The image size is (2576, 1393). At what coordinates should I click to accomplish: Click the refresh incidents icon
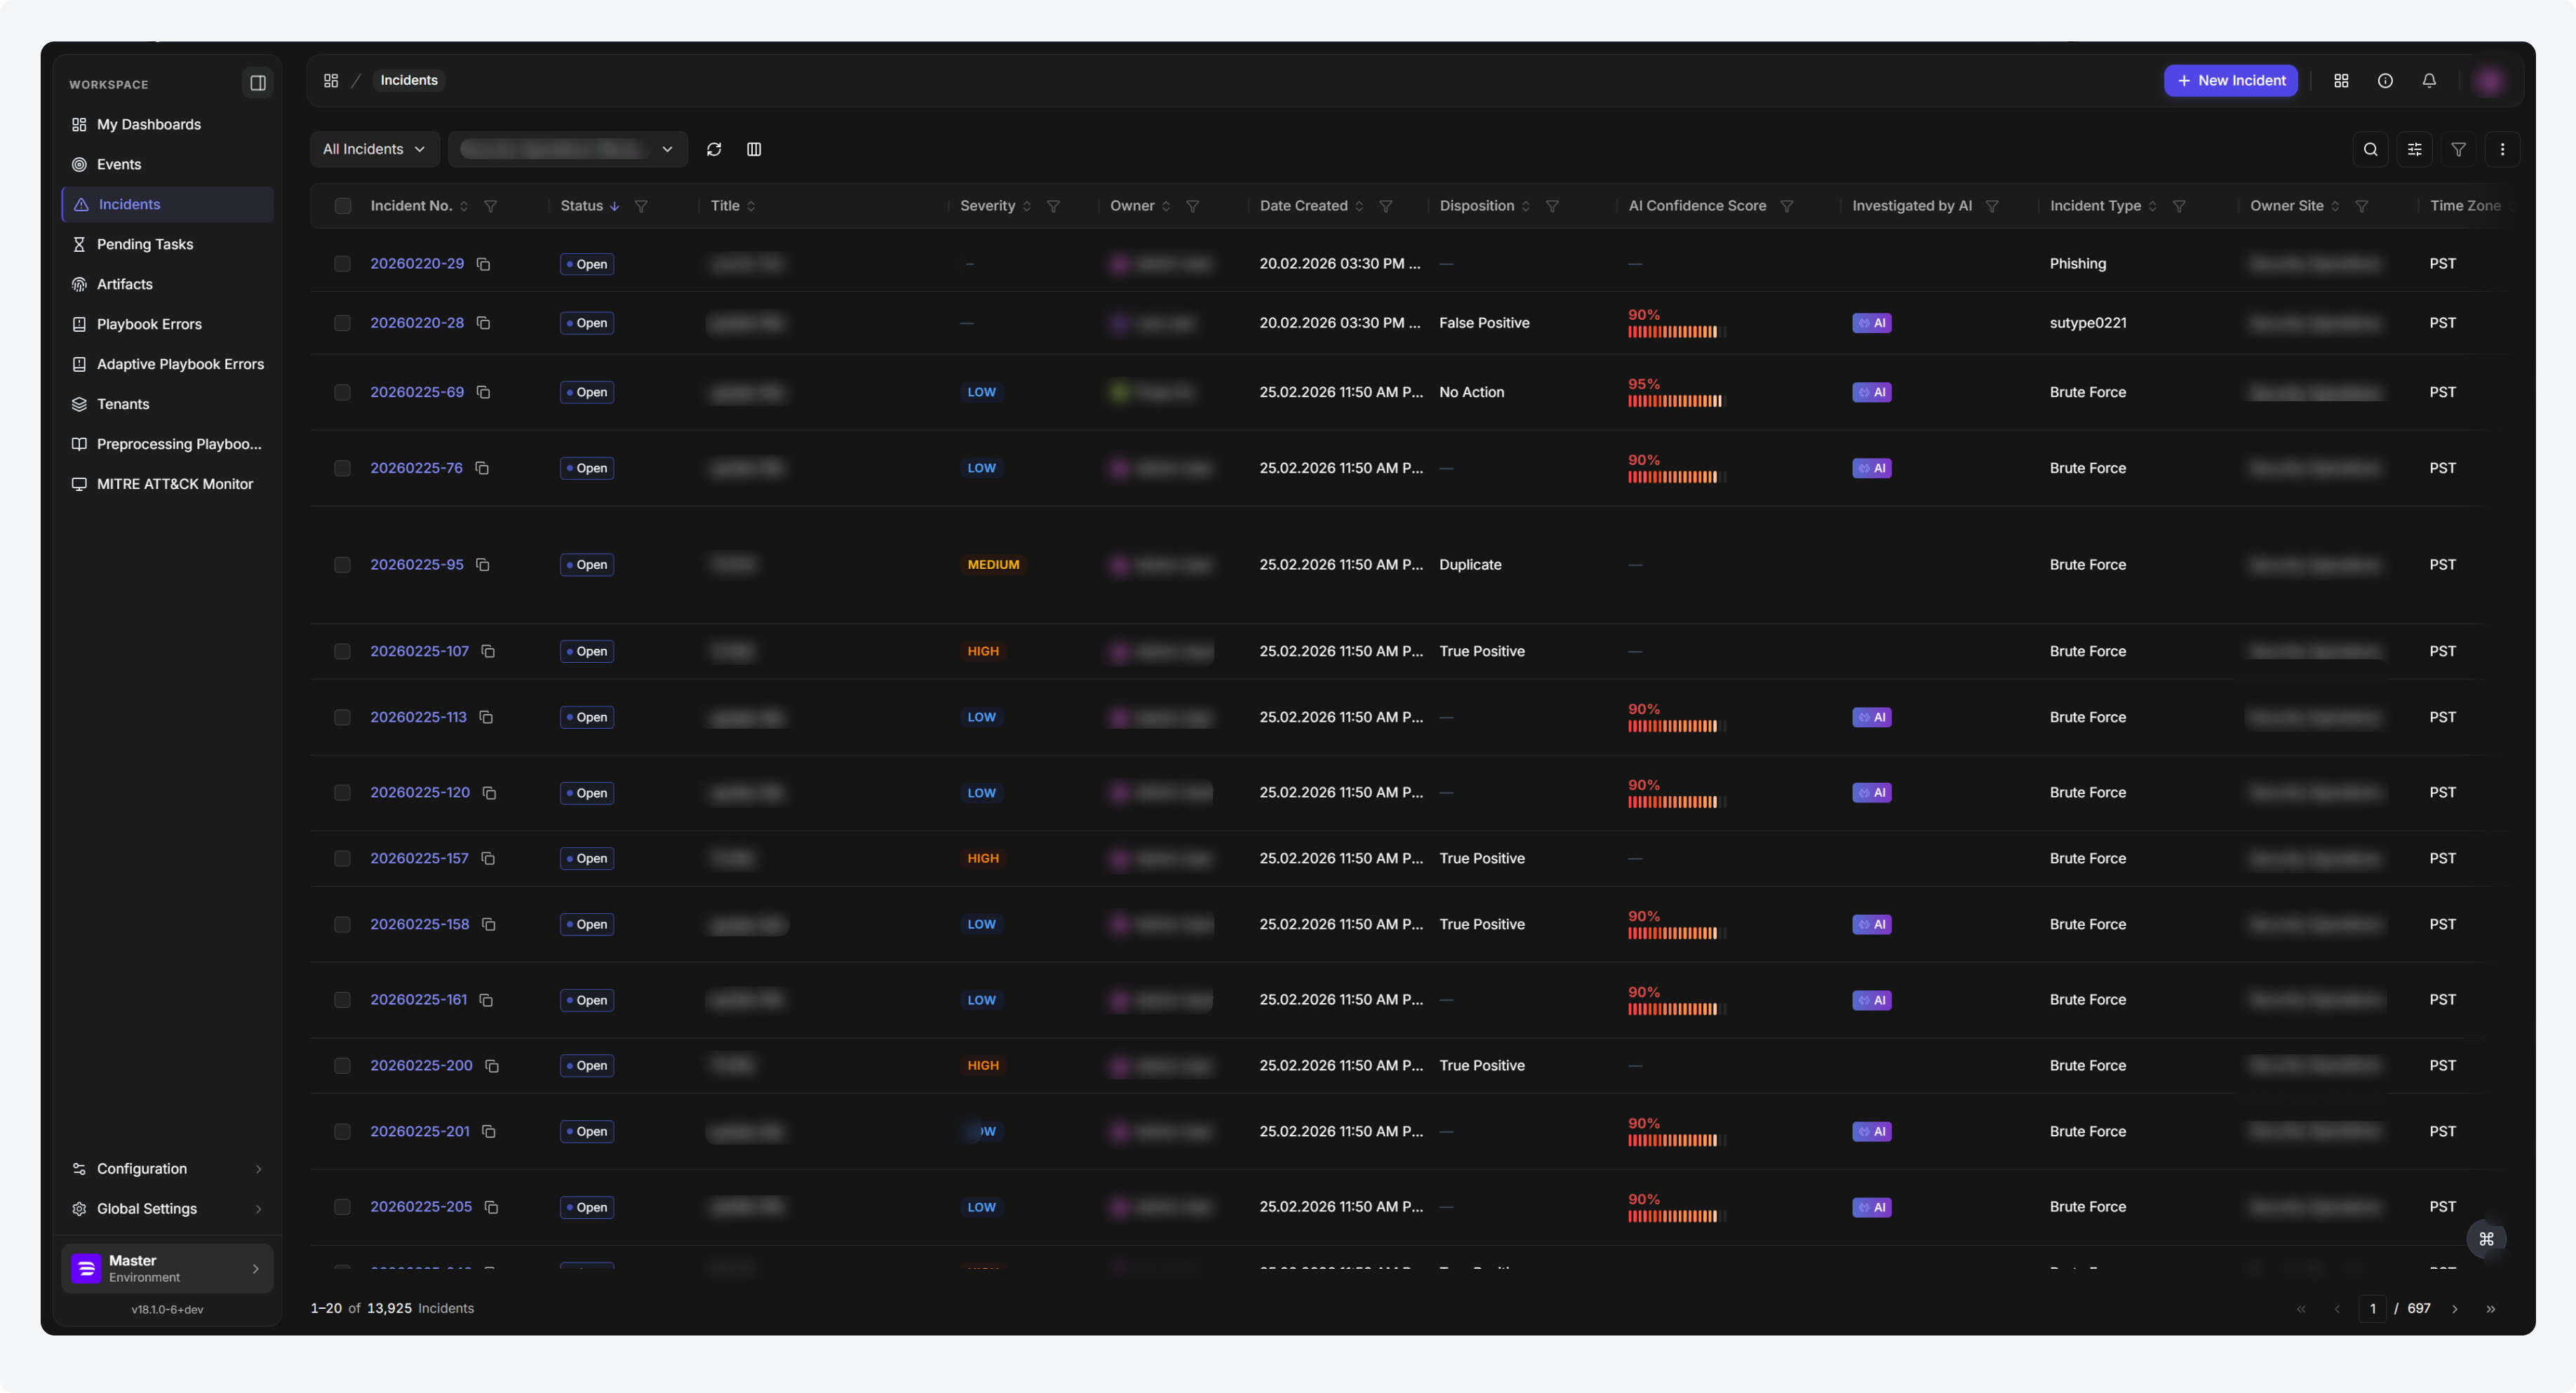(714, 149)
